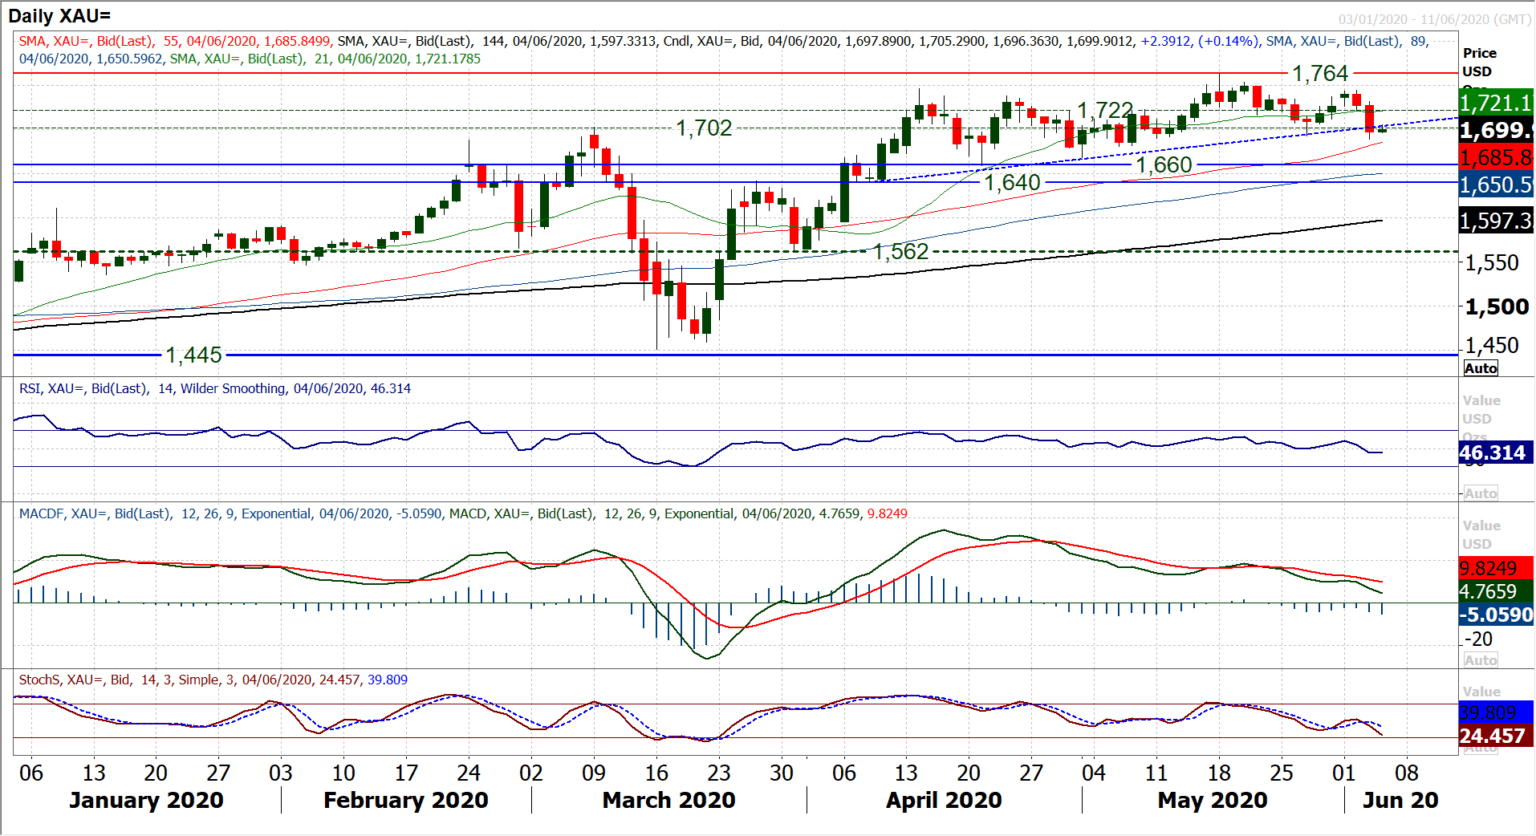The image size is (1536, 836).
Task: Click the April 2020 month label
Action: pyautogui.click(x=944, y=801)
